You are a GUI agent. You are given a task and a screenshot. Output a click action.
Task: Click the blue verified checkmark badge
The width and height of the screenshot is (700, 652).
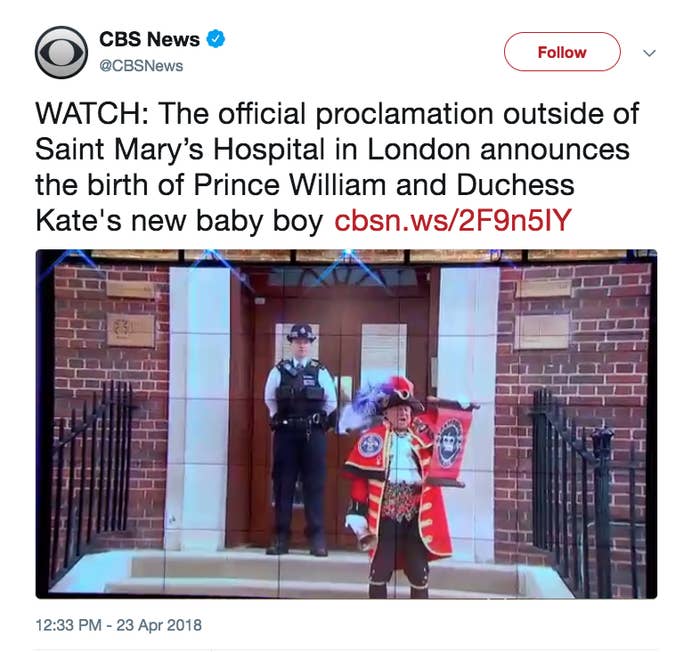point(215,39)
